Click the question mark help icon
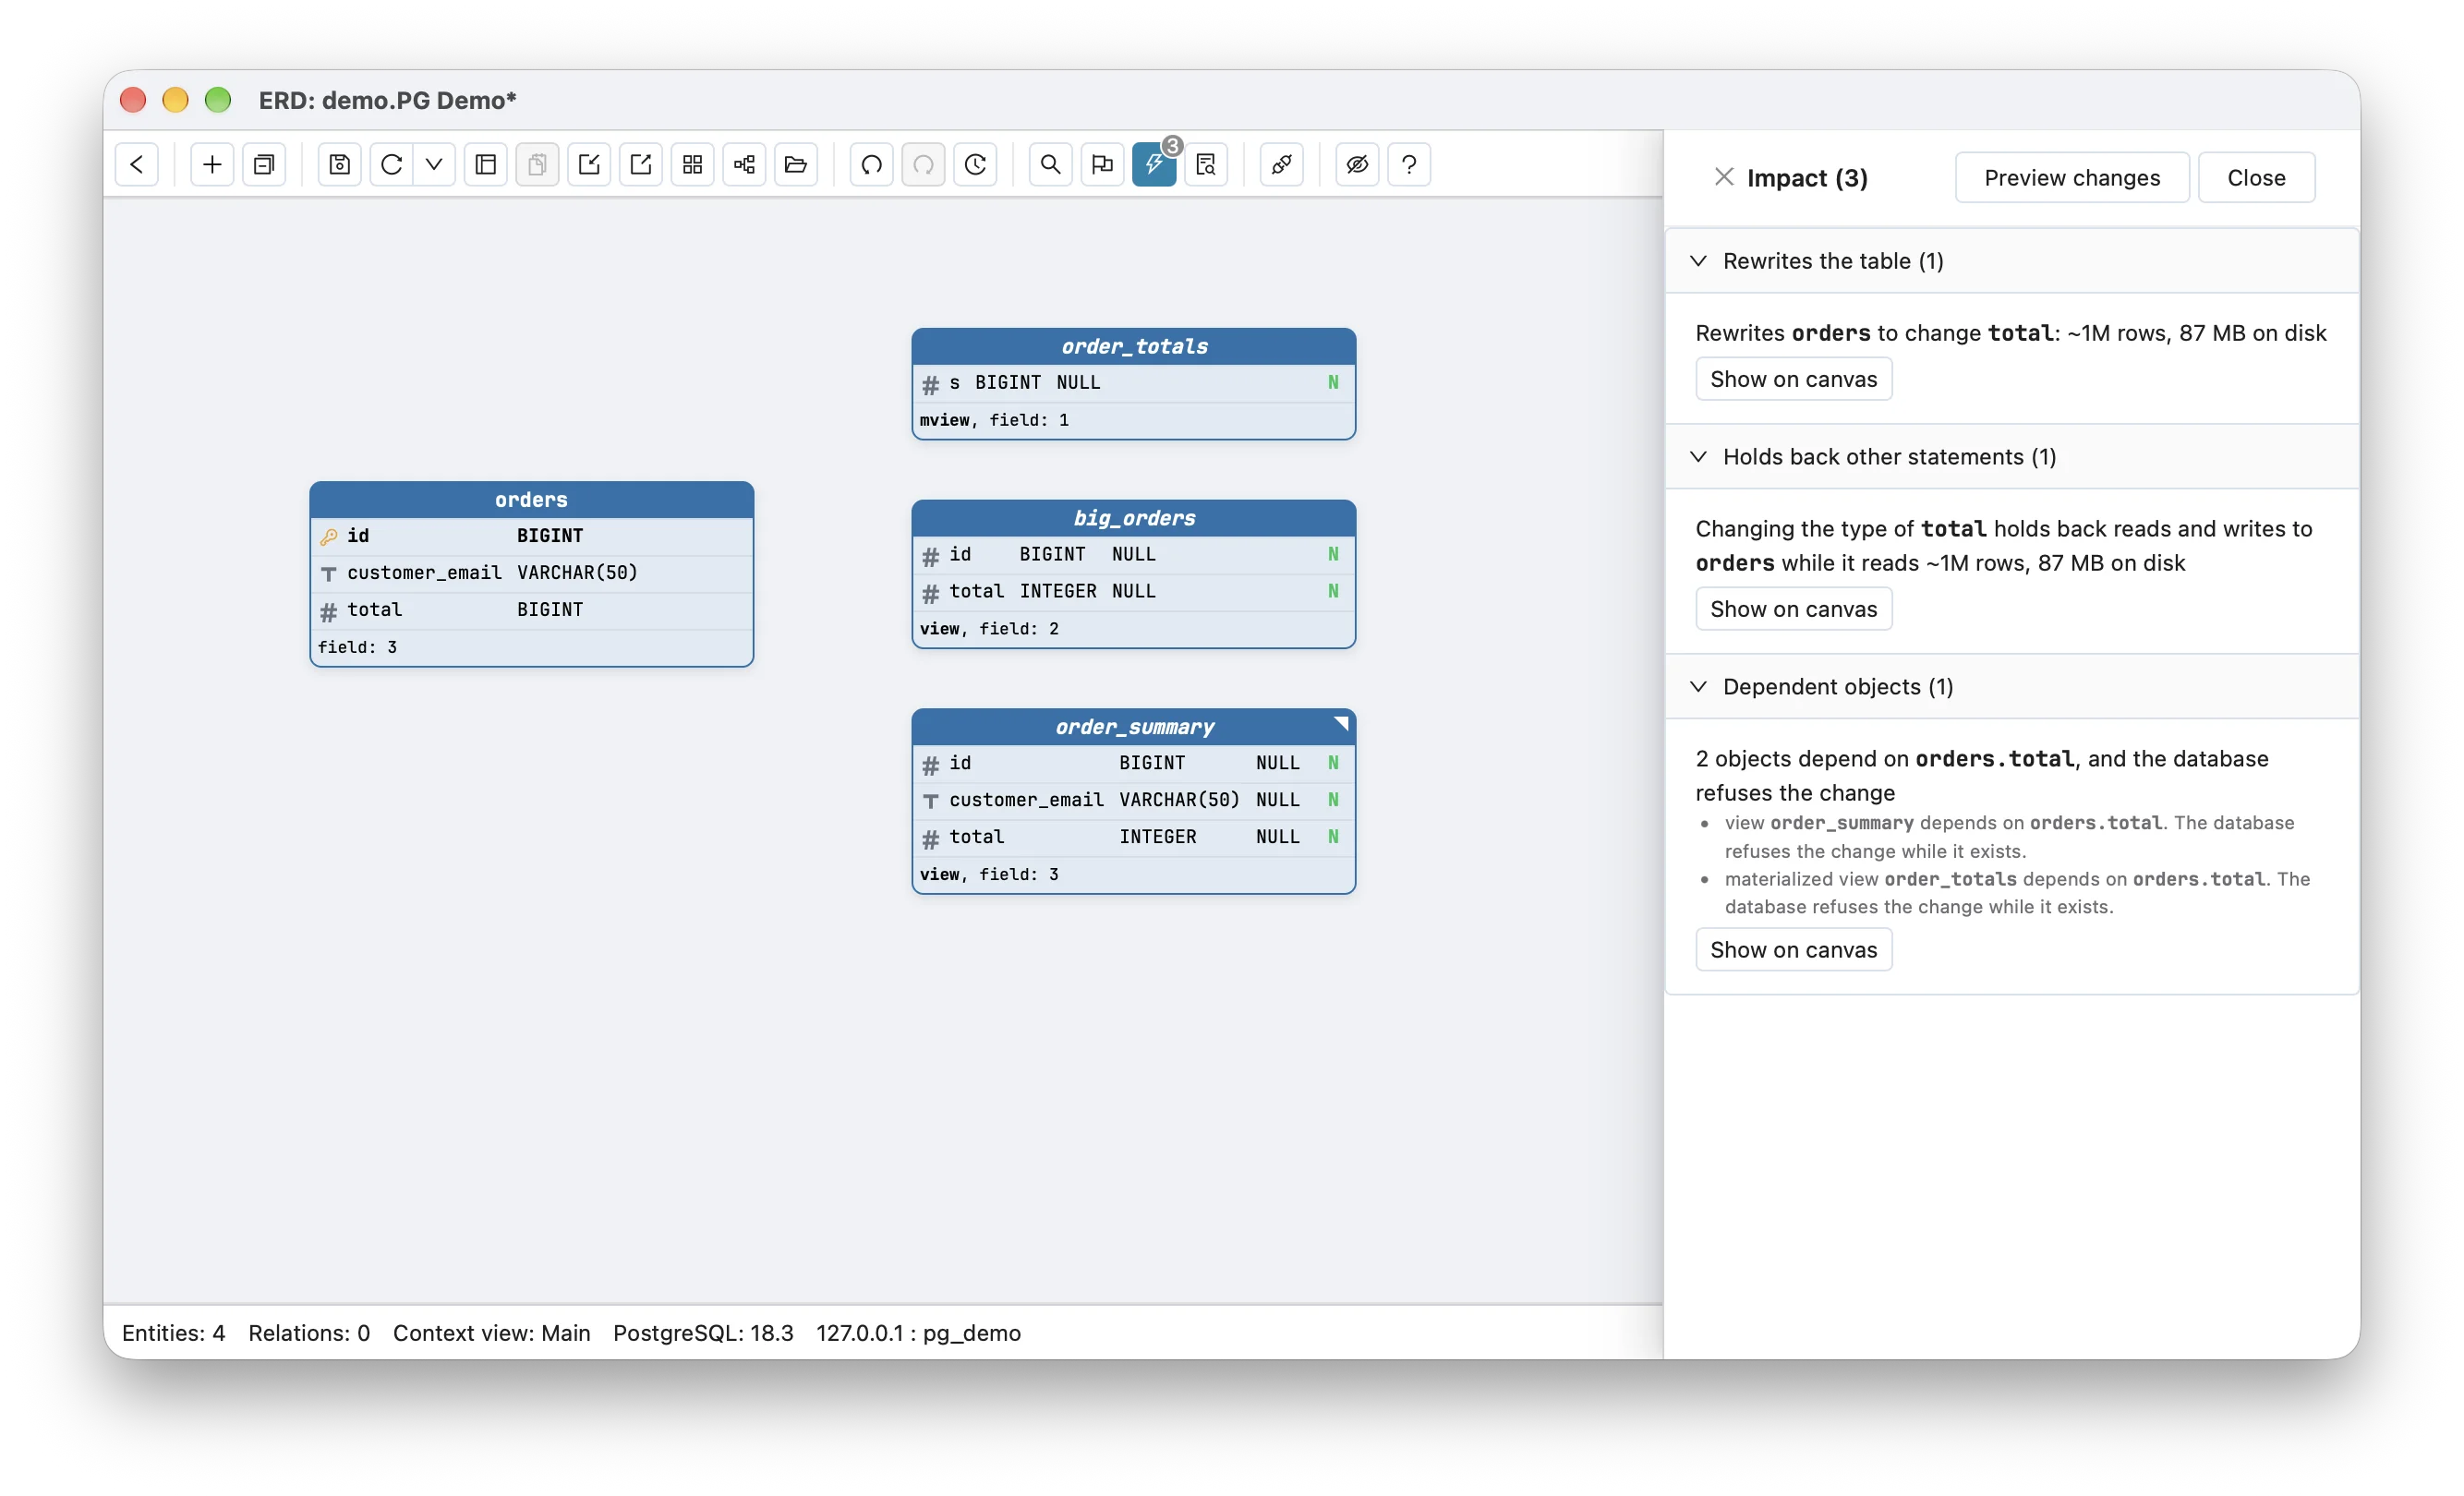Image resolution: width=2464 pixels, height=1496 pixels. [x=1410, y=164]
